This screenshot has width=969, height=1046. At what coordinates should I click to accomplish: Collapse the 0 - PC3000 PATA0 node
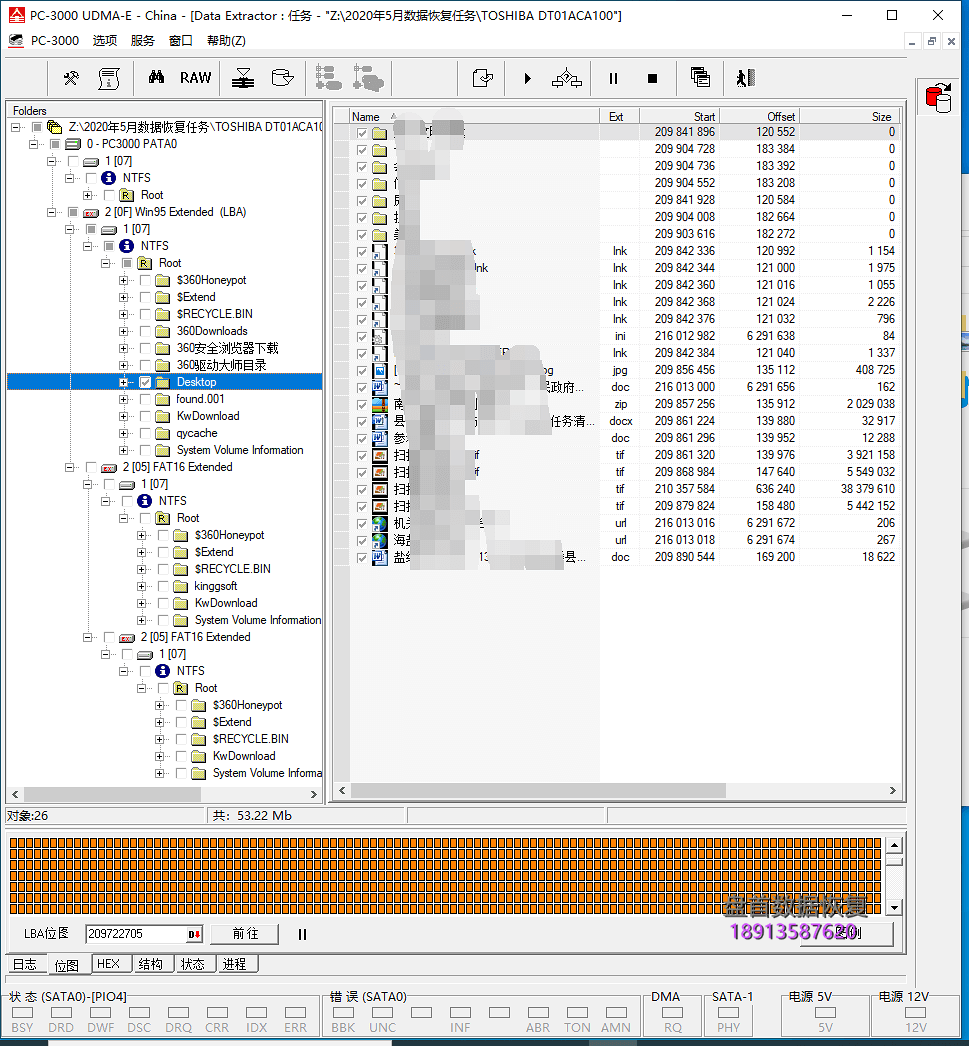(33, 144)
